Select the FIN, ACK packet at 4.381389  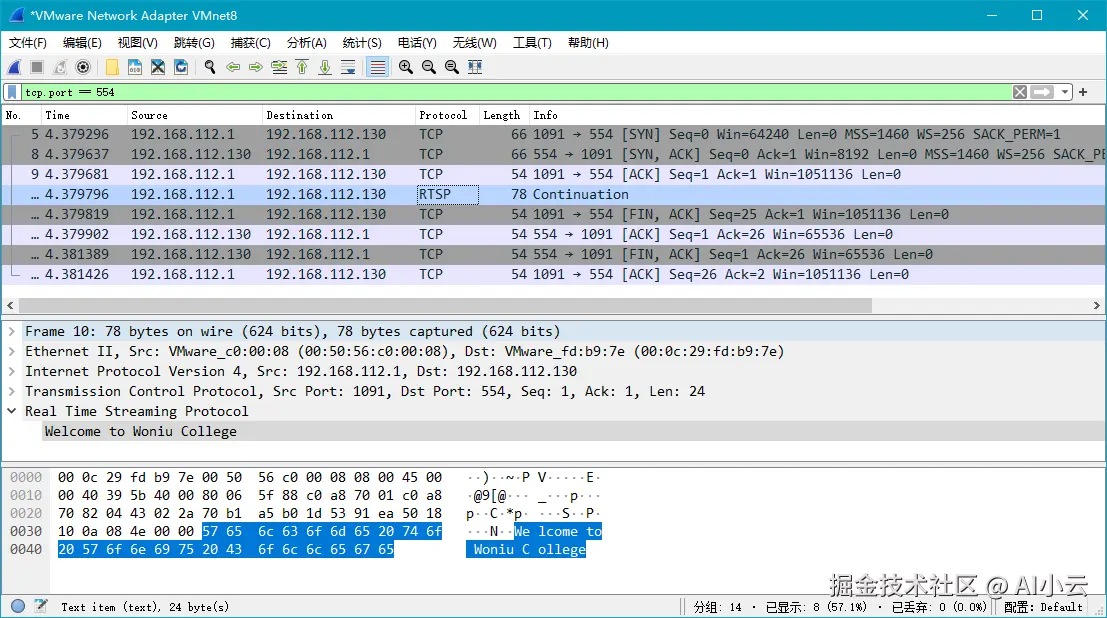(x=554, y=254)
